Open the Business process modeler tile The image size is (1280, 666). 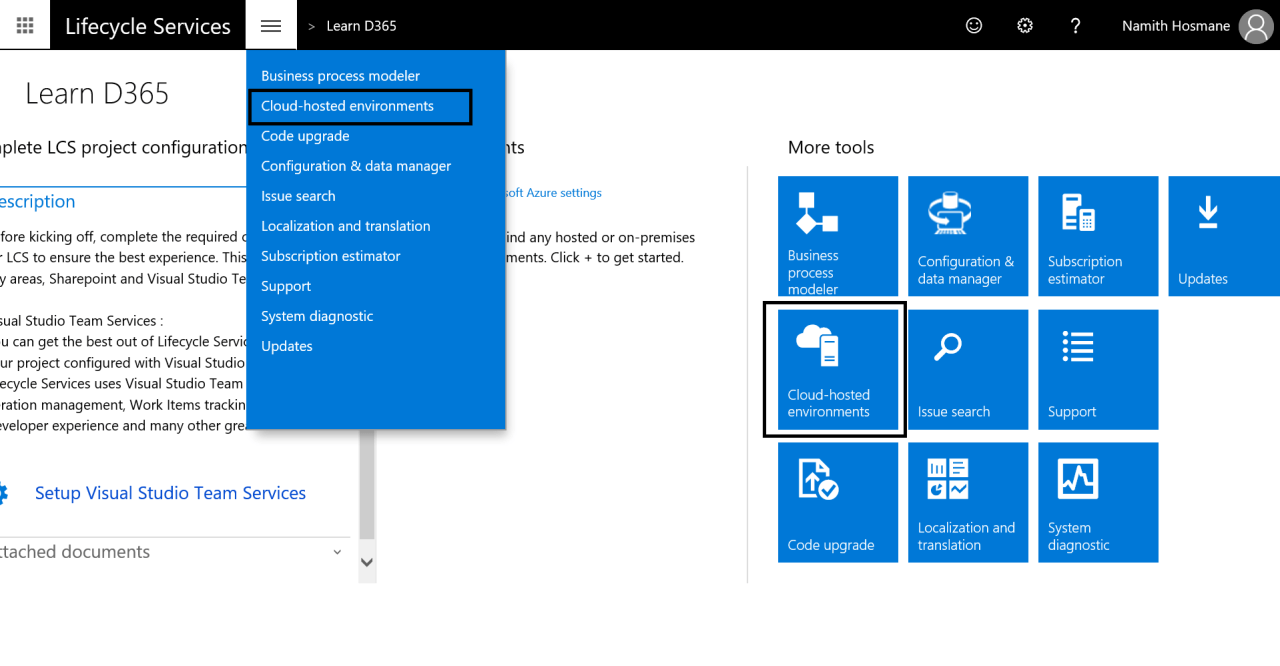(838, 236)
